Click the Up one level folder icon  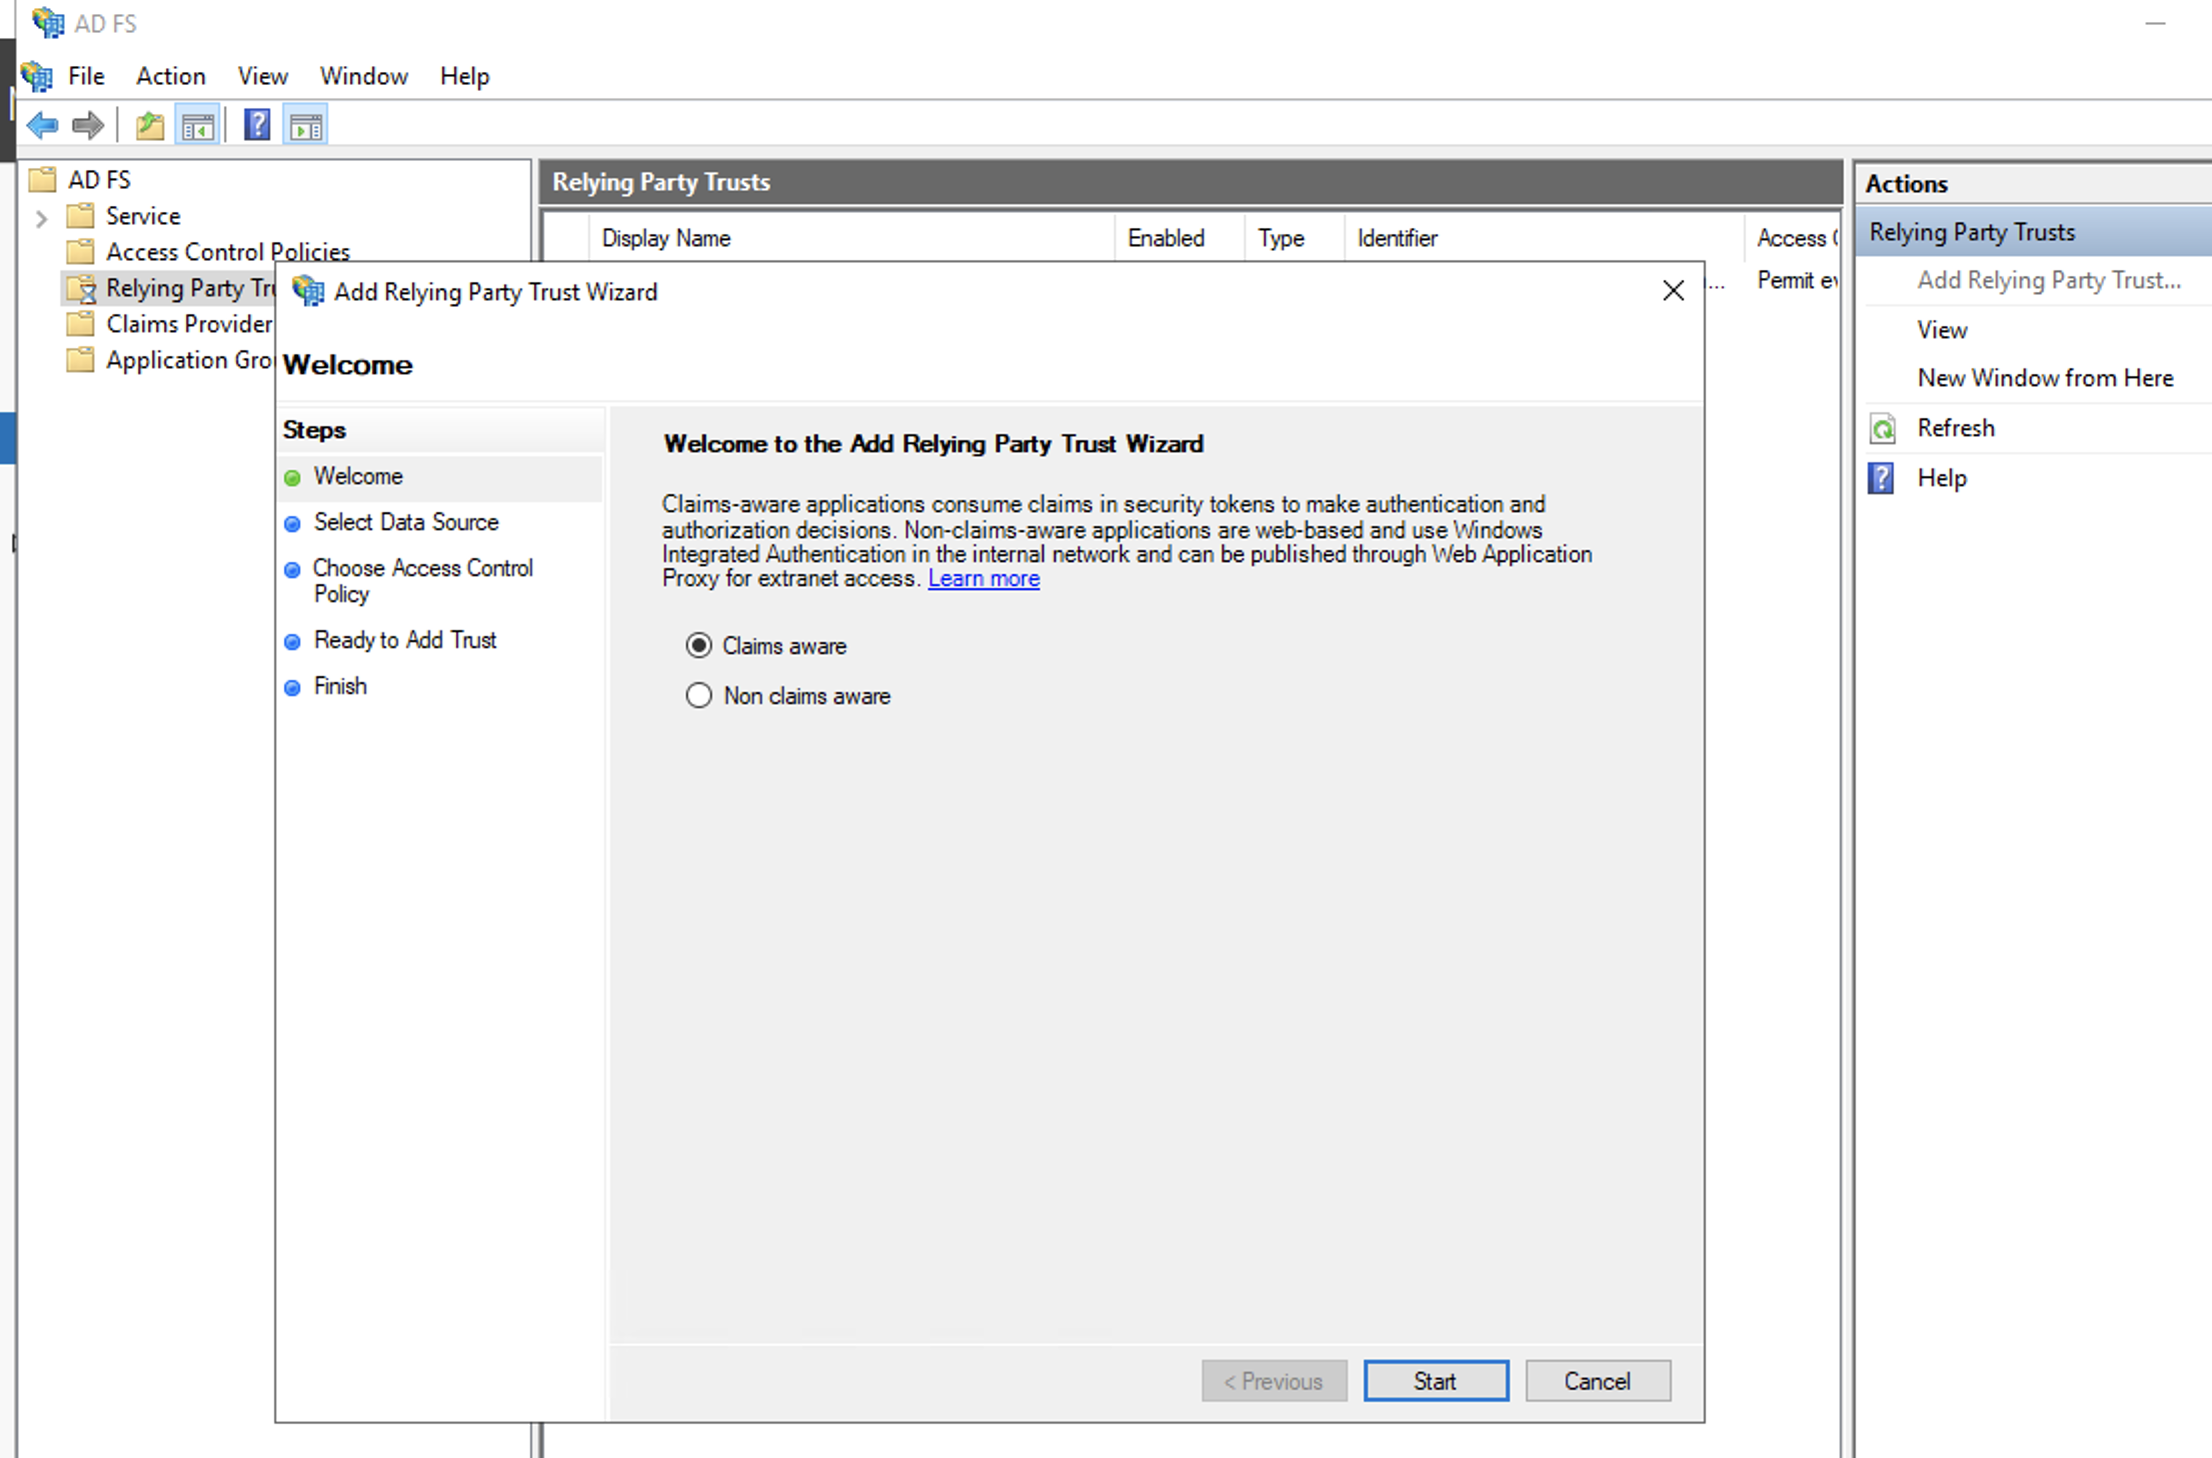point(150,125)
